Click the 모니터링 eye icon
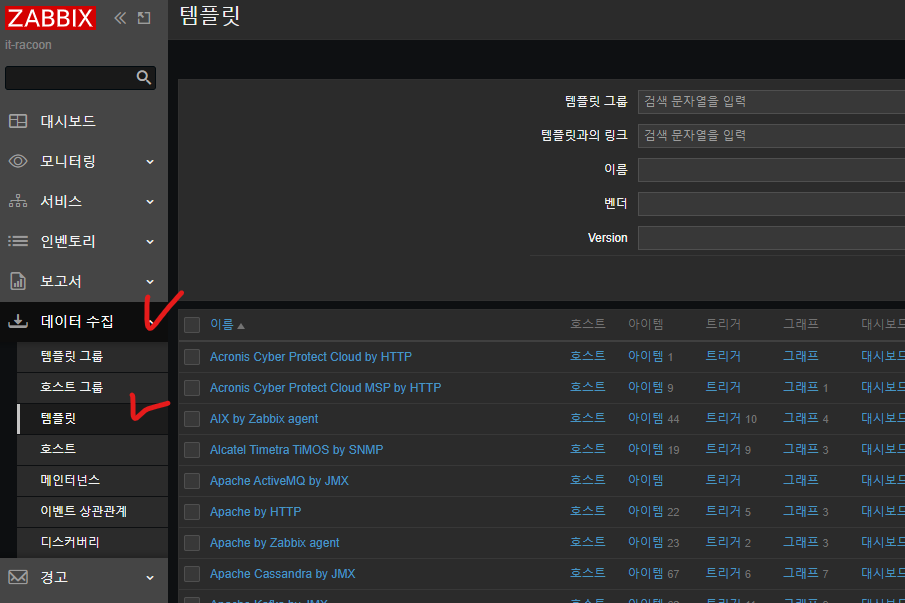 (18, 161)
